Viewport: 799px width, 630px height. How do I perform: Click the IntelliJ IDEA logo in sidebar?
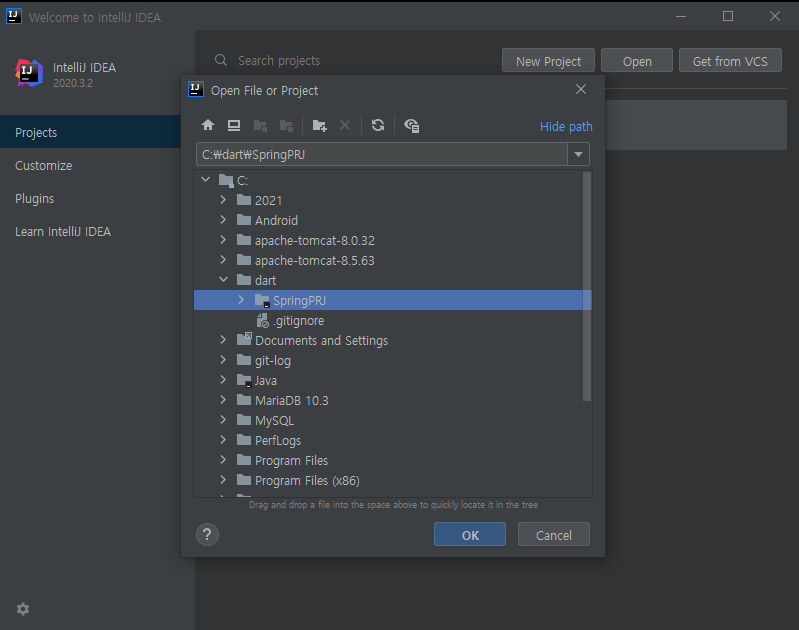point(29,73)
